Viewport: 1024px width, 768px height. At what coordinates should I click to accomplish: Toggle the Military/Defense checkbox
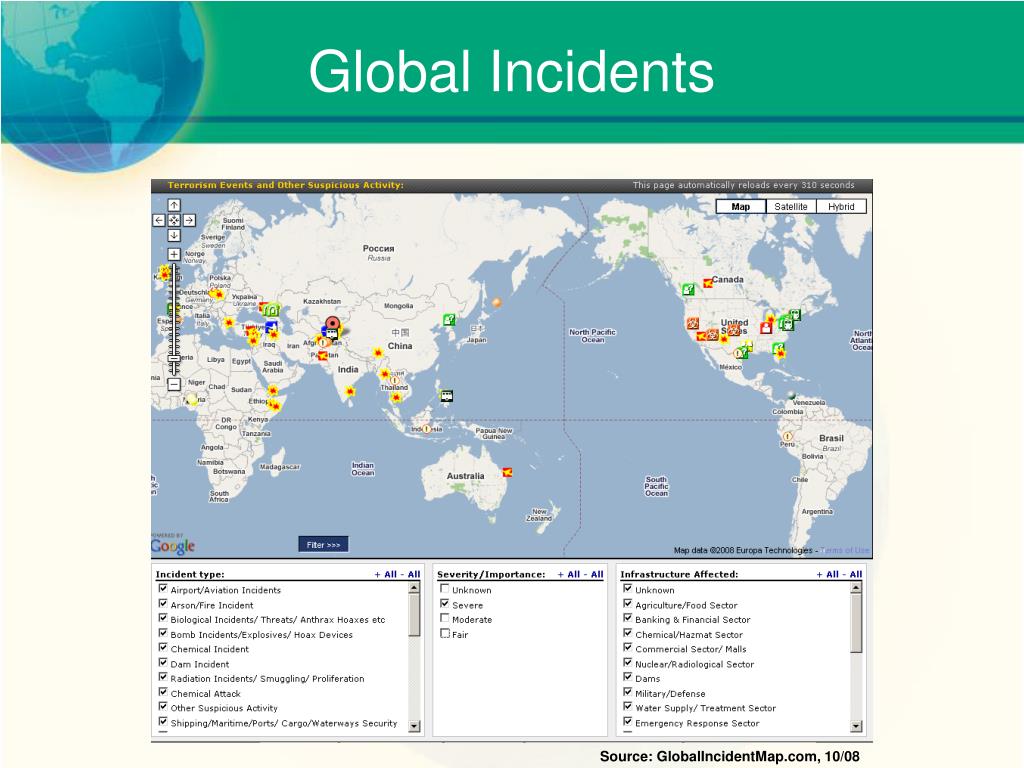tap(628, 692)
